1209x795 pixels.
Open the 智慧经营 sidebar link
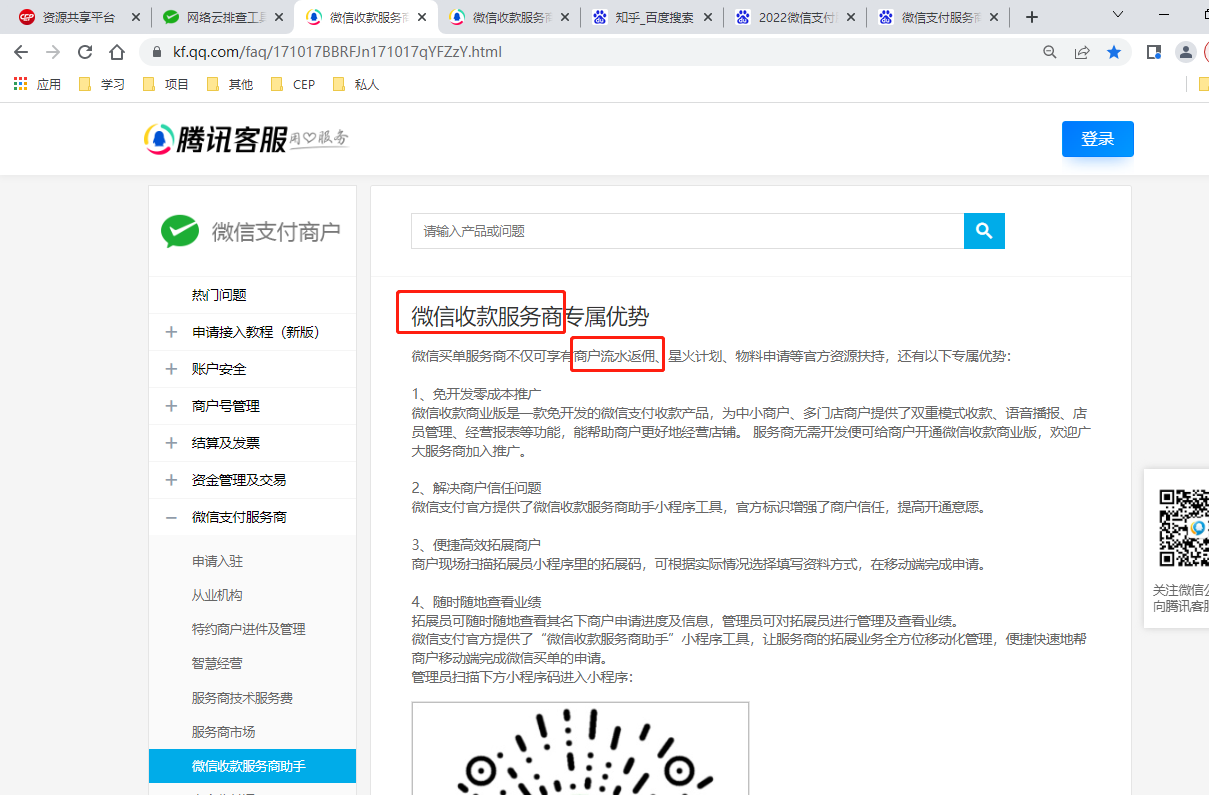(x=217, y=663)
